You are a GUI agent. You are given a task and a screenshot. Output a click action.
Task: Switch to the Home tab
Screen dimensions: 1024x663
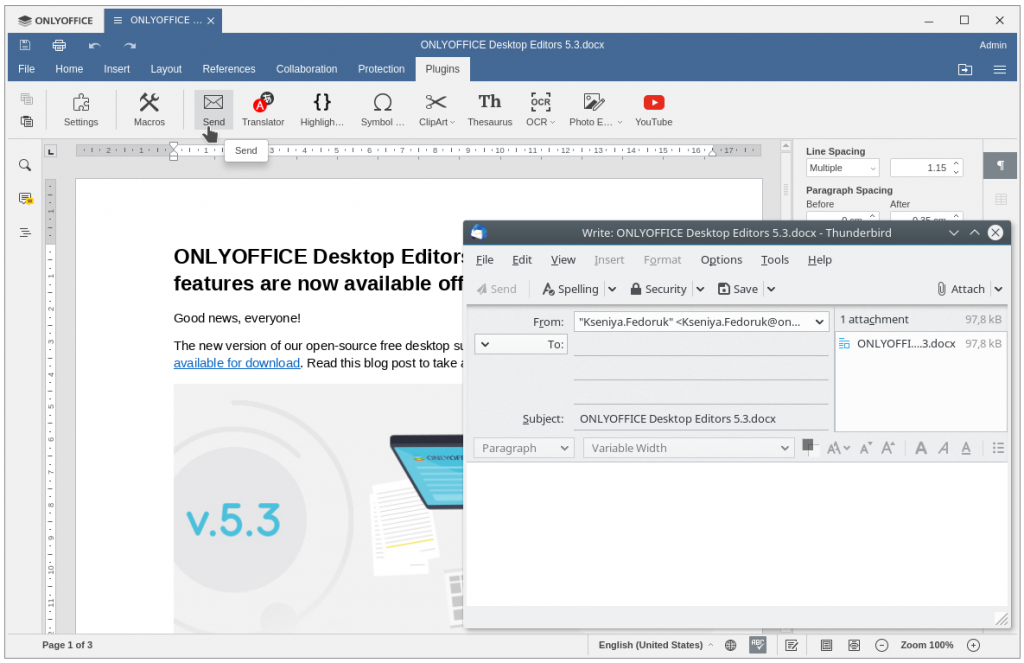coord(69,69)
